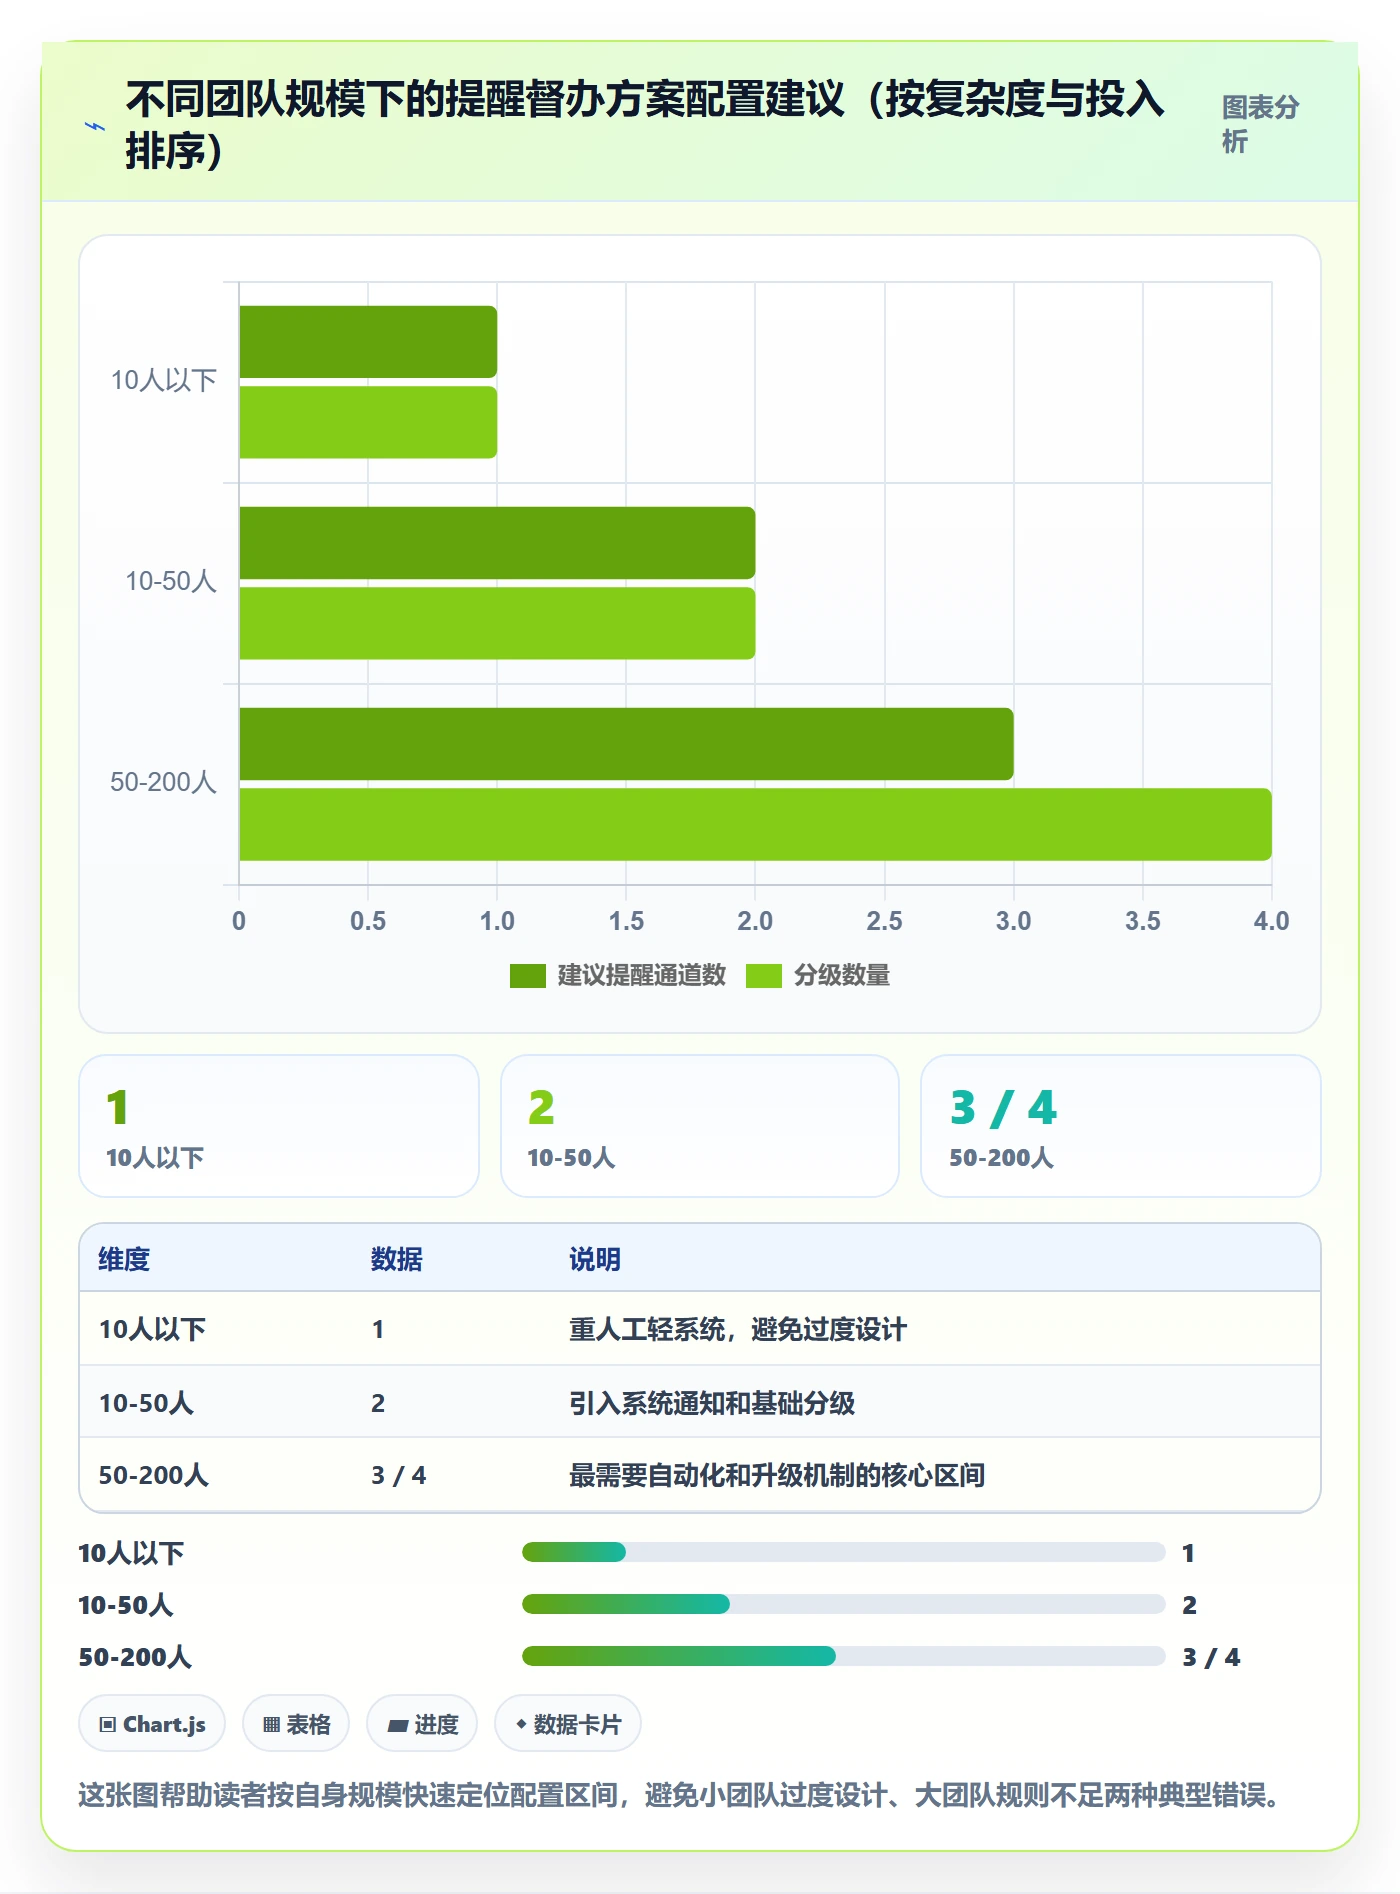1400x1894 pixels.
Task: Click the light green chart bar for 10人以下
Action: coord(368,422)
